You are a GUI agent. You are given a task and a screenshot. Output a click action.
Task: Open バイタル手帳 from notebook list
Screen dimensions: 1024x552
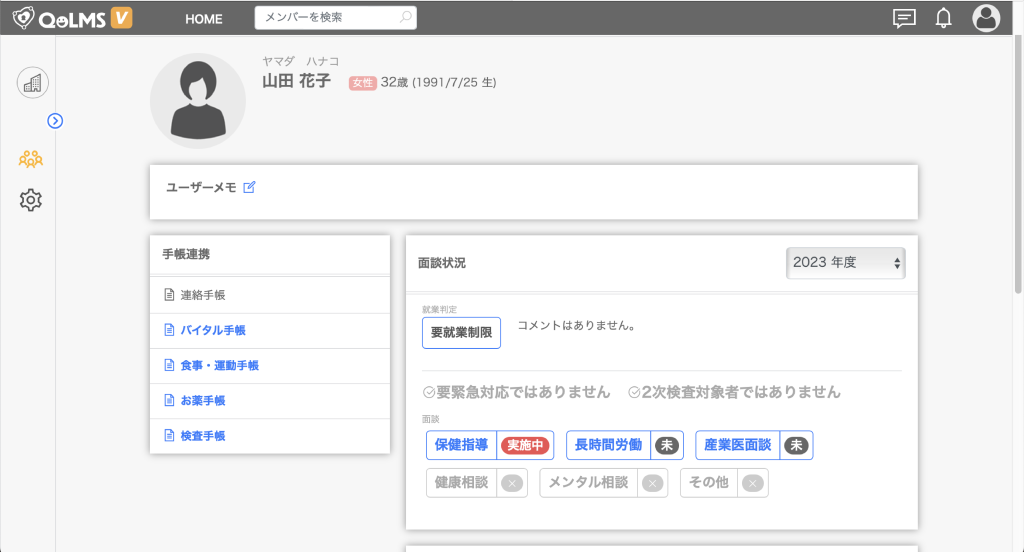click(x=212, y=330)
